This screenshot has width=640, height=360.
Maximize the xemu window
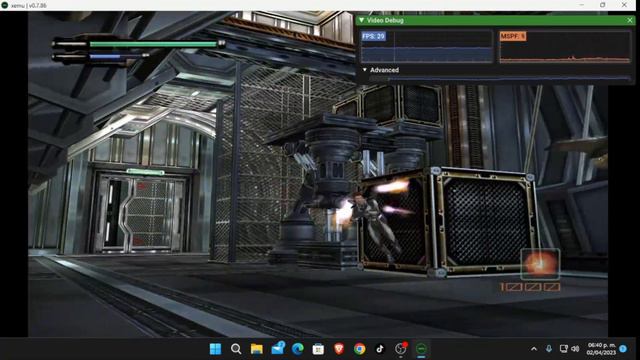(x=603, y=5)
